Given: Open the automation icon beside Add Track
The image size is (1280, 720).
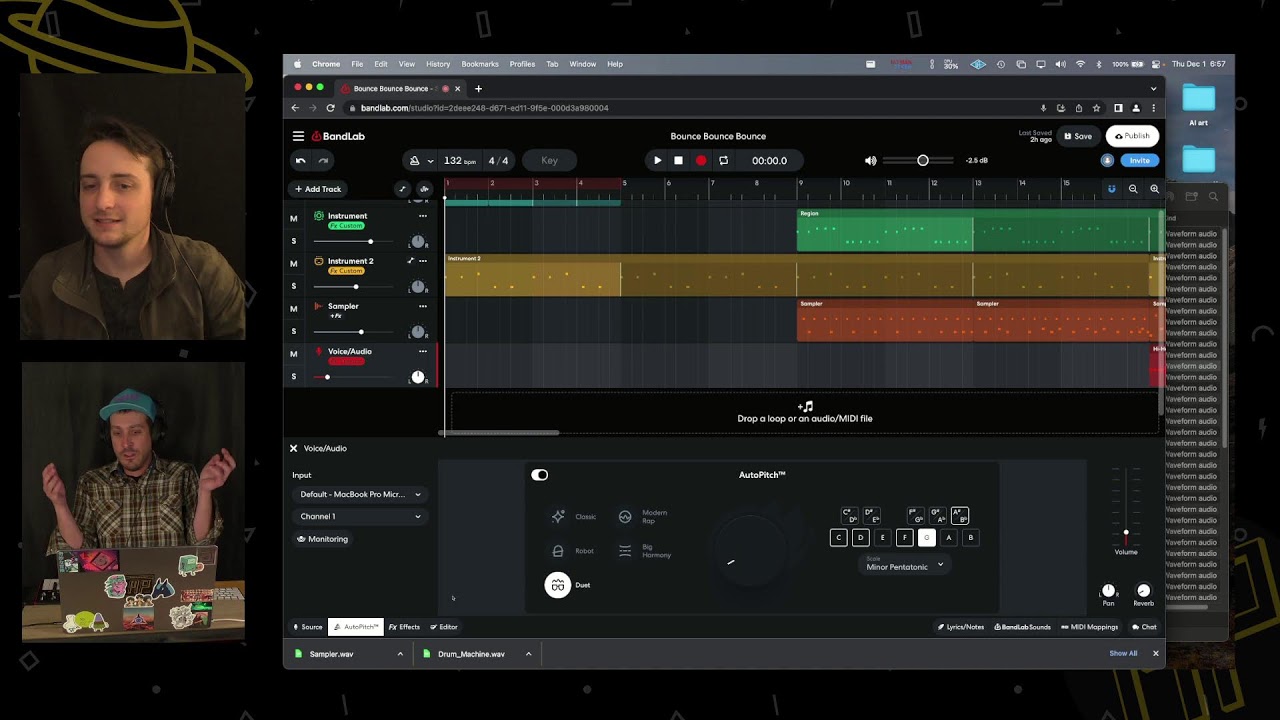Looking at the screenshot, I should pos(402,189).
